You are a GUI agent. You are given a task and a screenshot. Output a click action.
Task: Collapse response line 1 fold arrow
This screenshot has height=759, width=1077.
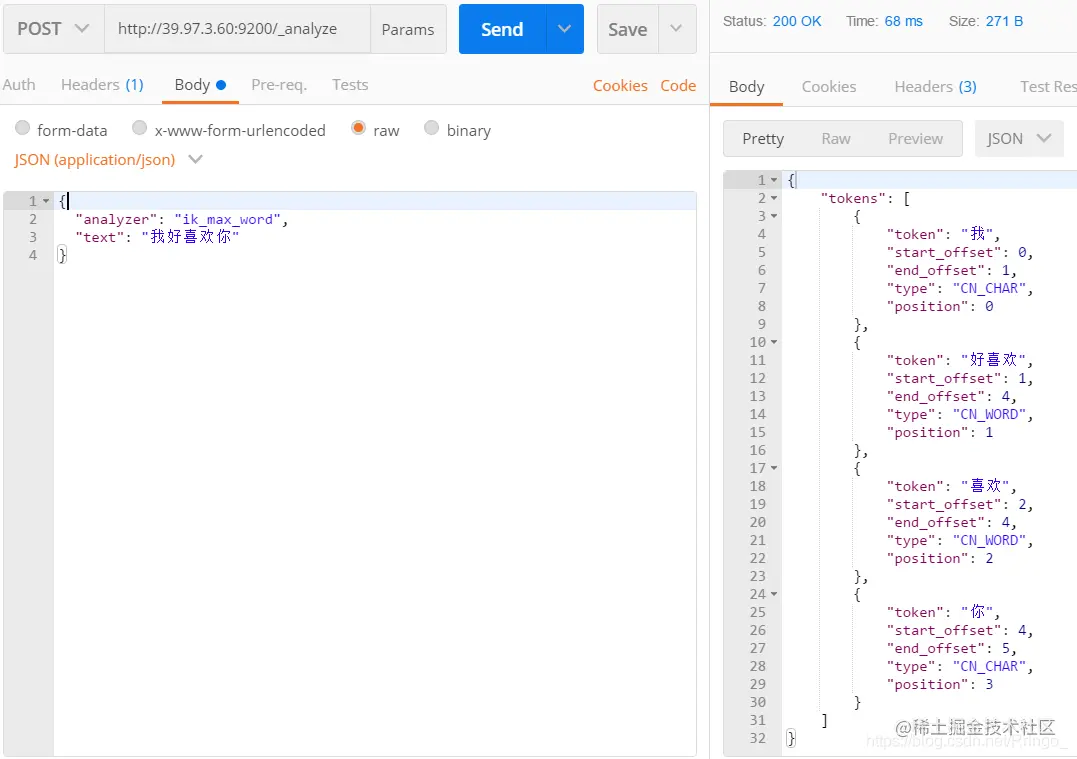[774, 180]
